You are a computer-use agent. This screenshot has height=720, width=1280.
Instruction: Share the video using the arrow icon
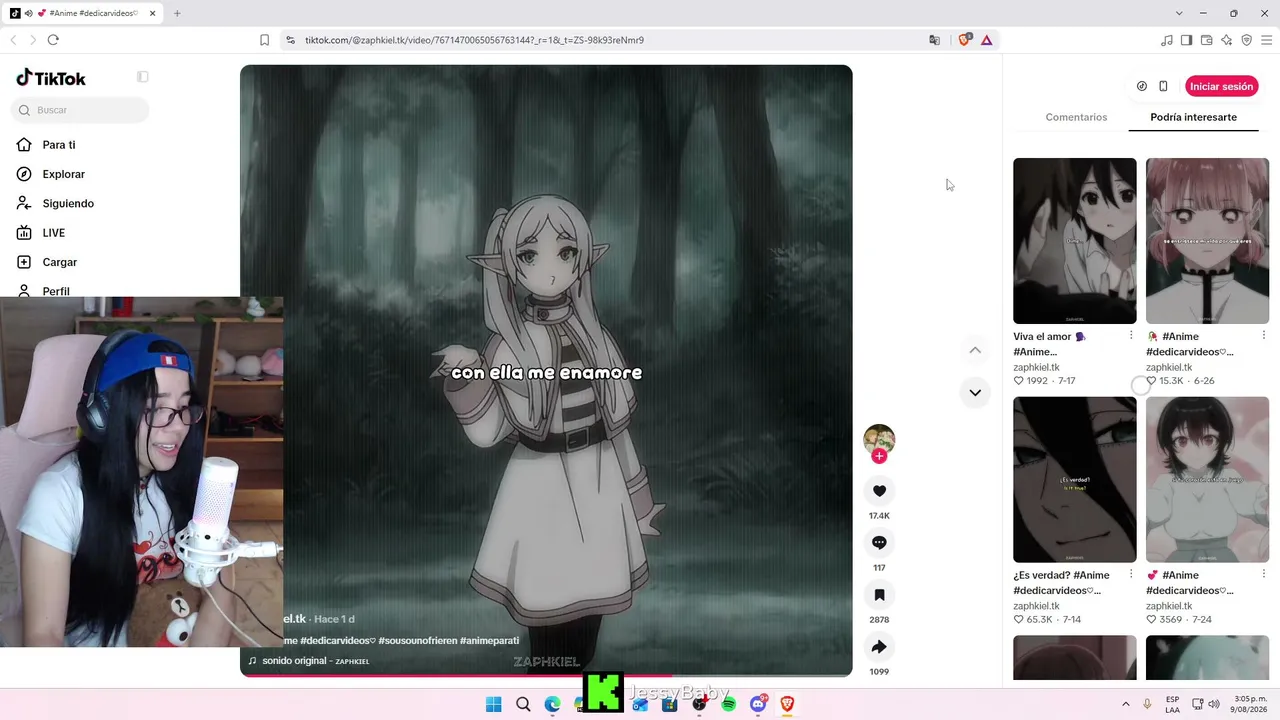pyautogui.click(x=879, y=647)
